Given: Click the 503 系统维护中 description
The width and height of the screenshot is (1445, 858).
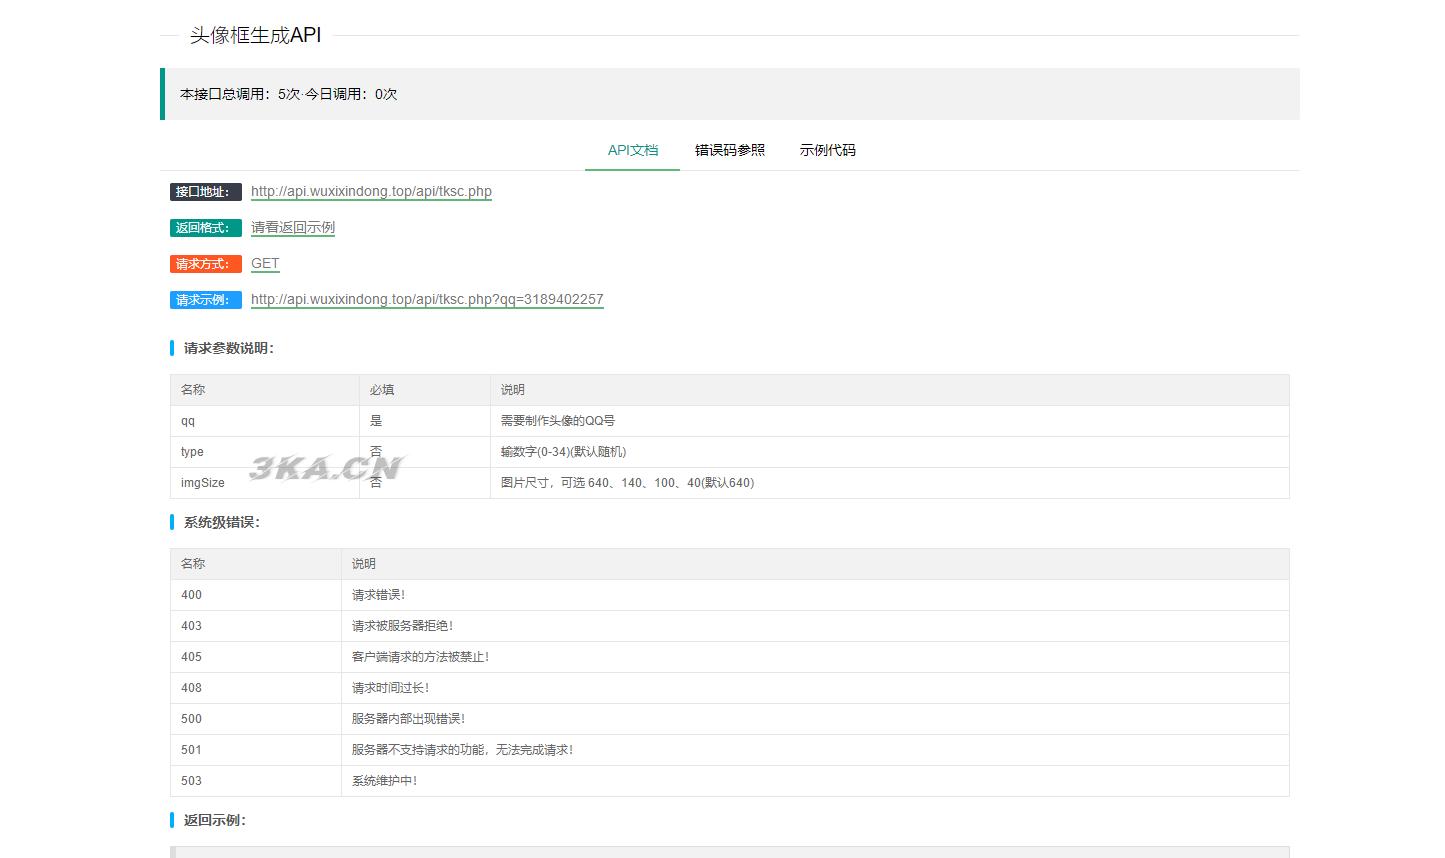Looking at the screenshot, I should 384,781.
